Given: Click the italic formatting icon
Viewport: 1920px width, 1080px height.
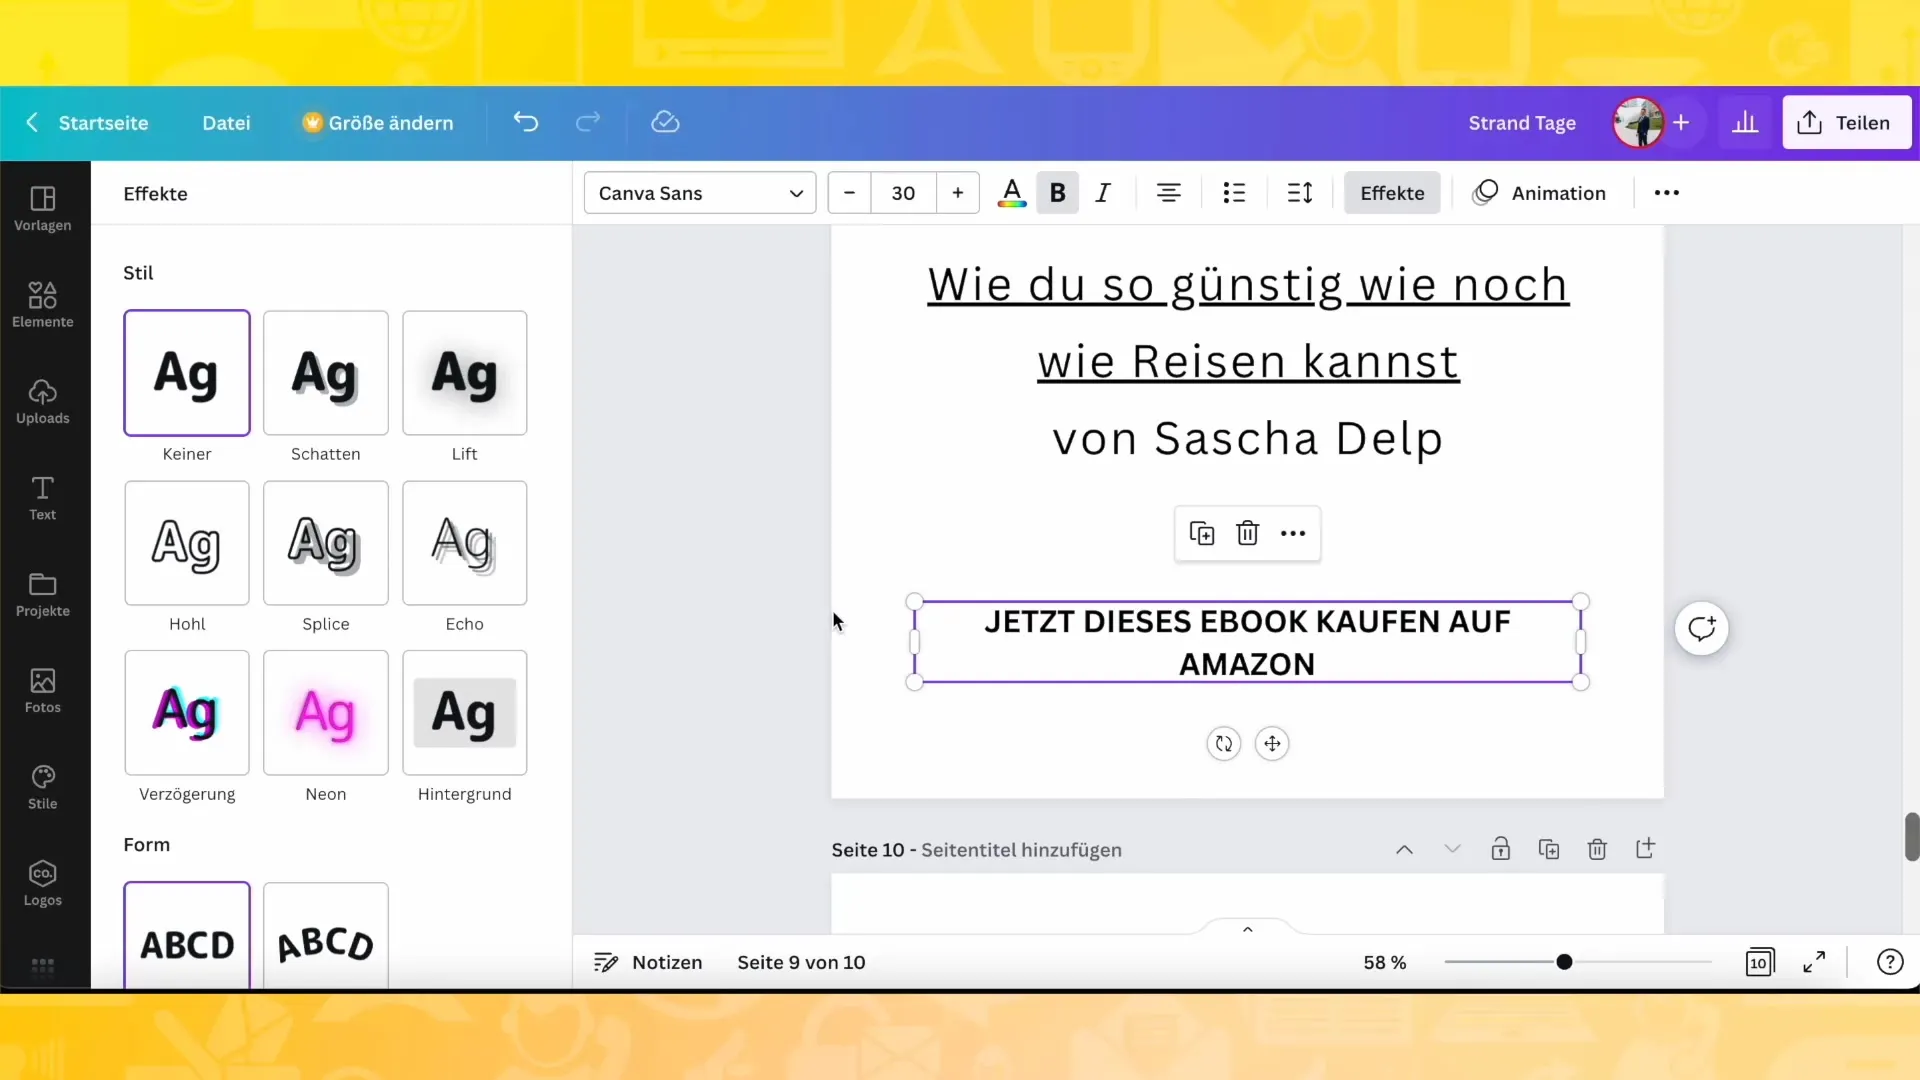Looking at the screenshot, I should point(1104,193).
